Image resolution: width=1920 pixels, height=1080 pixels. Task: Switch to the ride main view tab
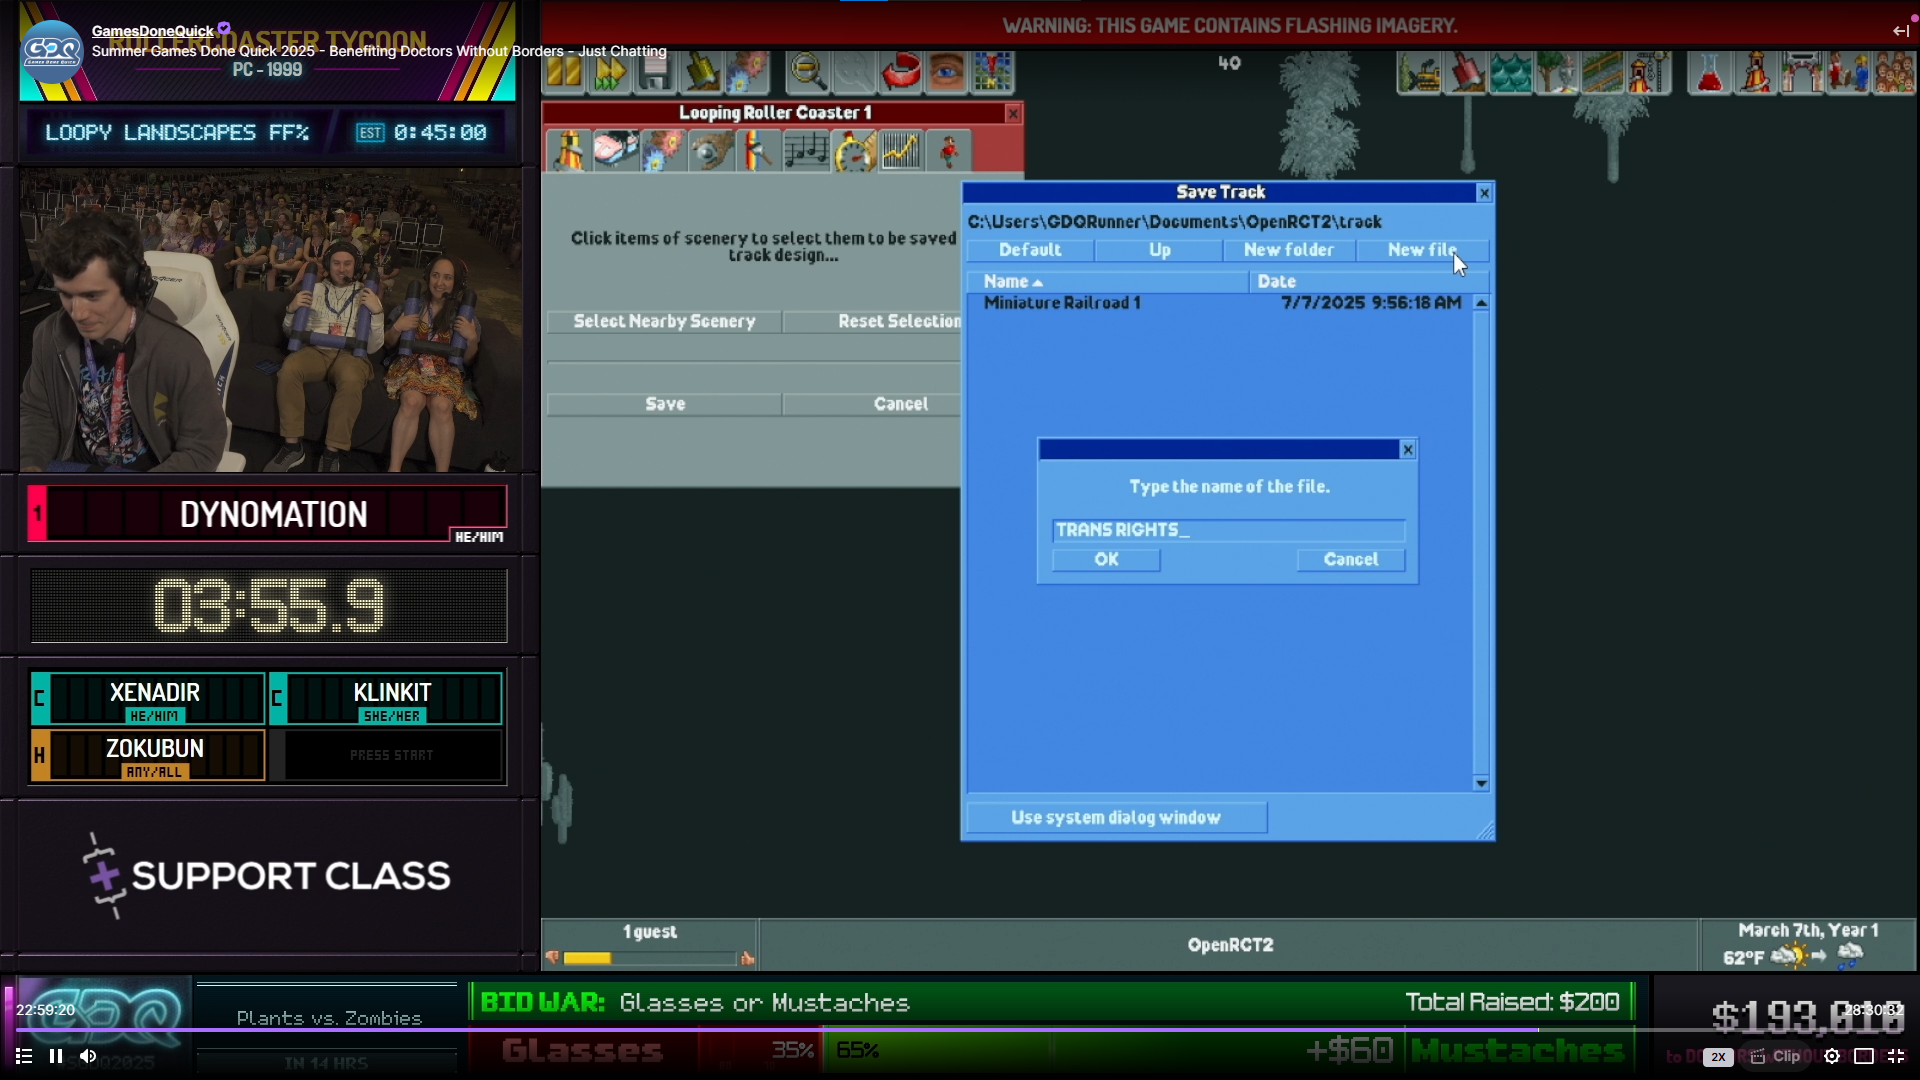[x=568, y=151]
